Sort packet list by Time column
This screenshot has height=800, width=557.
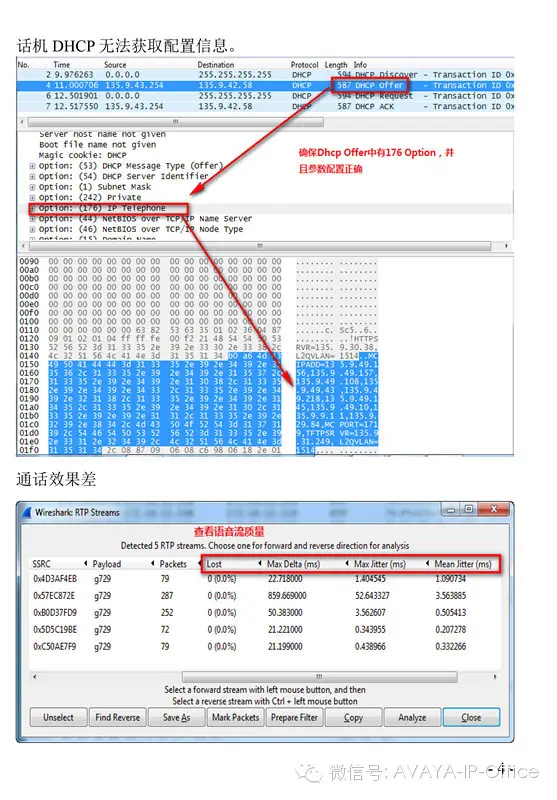coord(62,65)
